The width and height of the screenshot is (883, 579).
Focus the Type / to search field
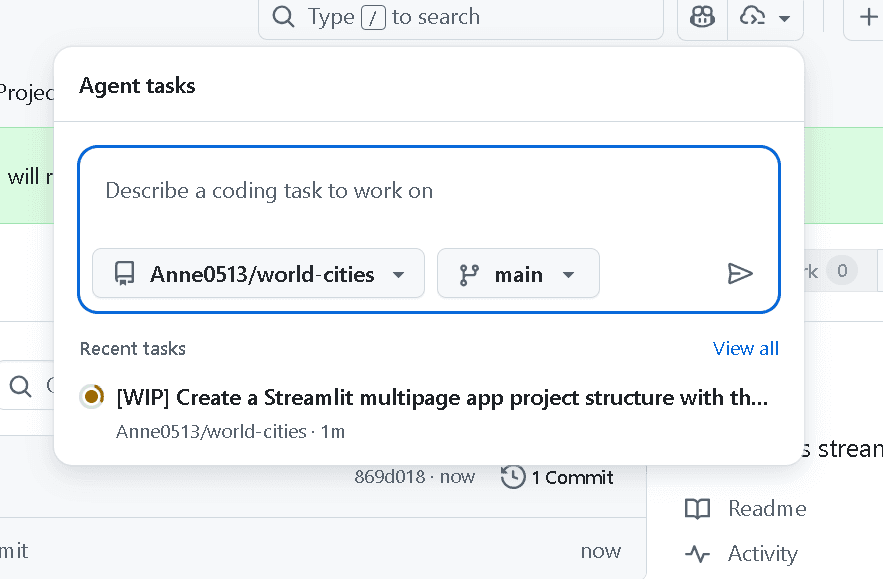pyautogui.click(x=461, y=17)
